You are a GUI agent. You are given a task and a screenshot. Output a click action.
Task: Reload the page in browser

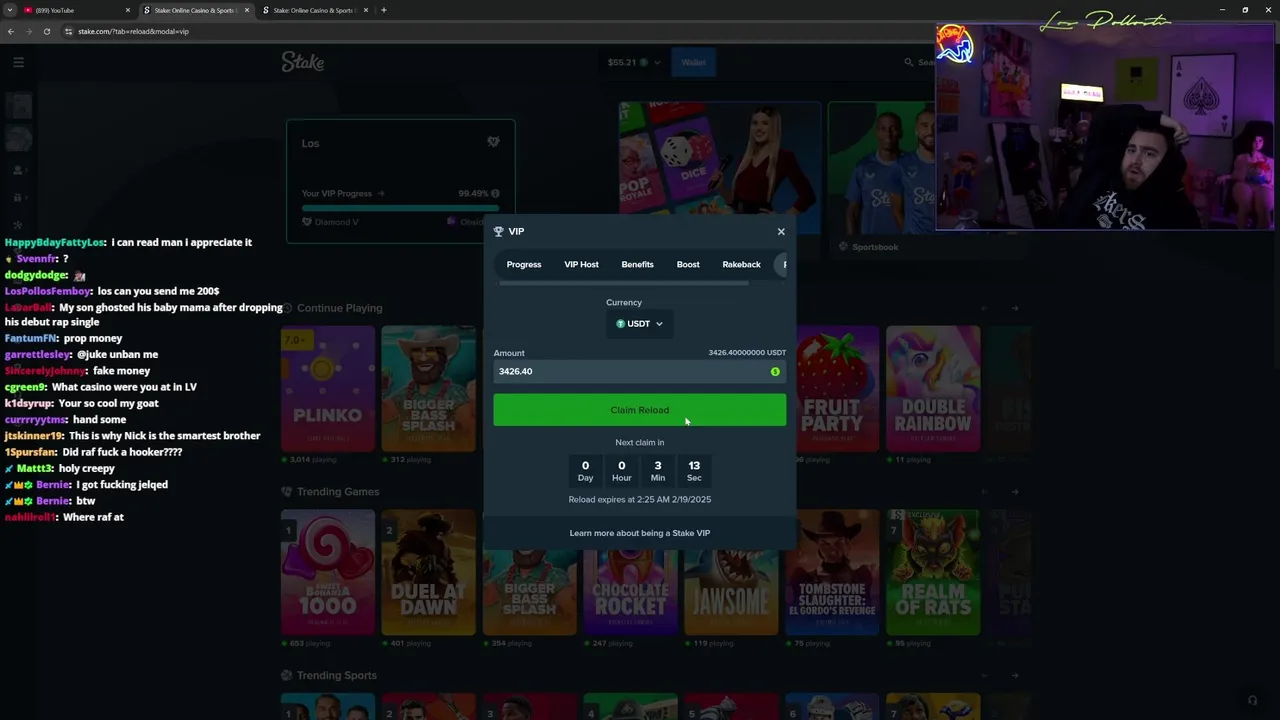[47, 31]
